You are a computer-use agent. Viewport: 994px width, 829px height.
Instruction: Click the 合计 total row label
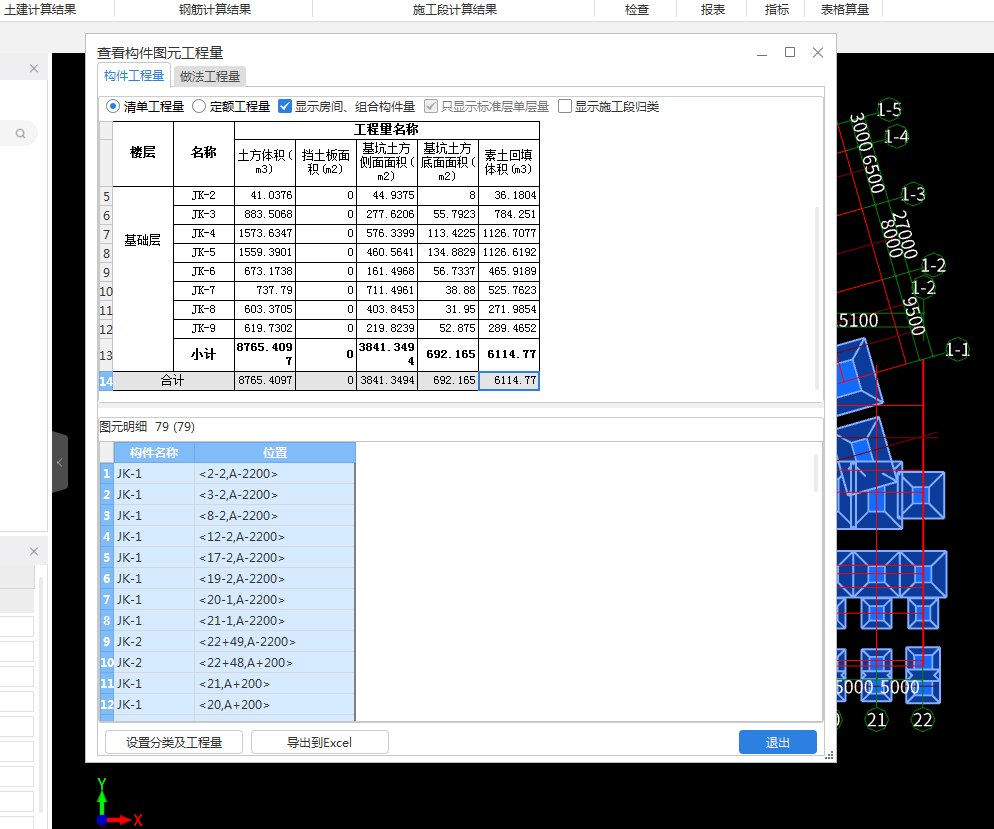coord(173,380)
